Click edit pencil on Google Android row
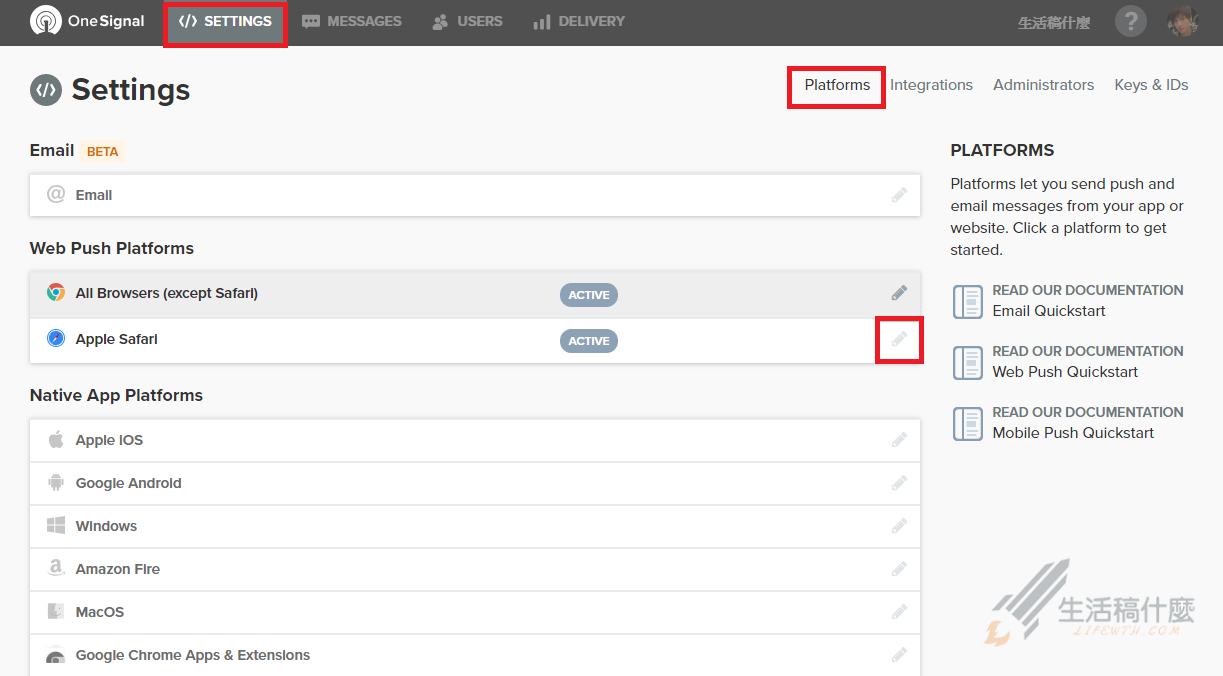The width and height of the screenshot is (1223, 676). [899, 483]
